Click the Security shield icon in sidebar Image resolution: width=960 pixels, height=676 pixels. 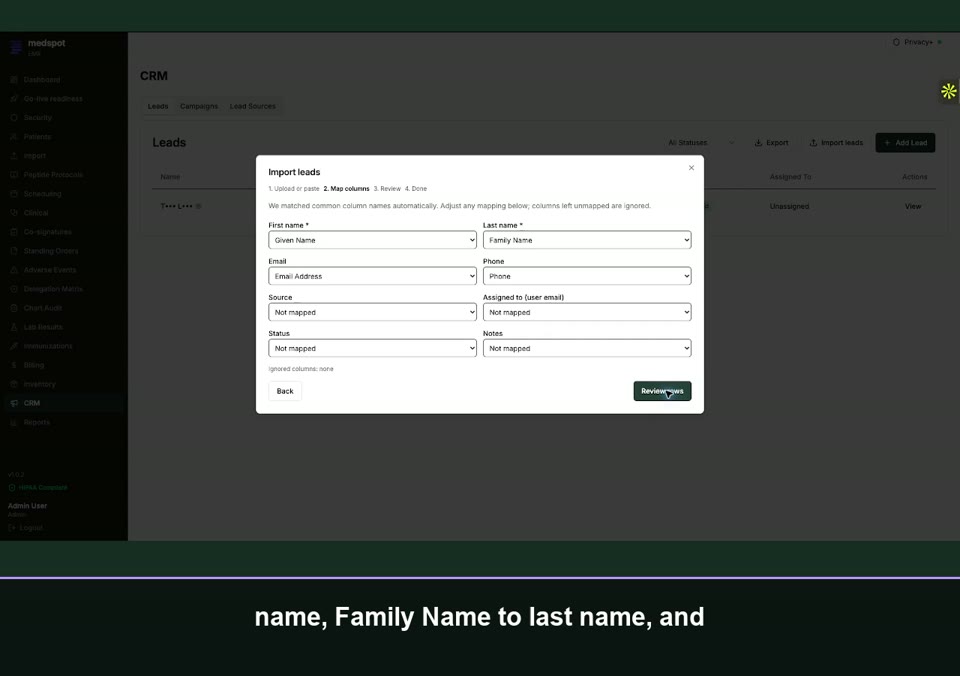click(x=14, y=118)
